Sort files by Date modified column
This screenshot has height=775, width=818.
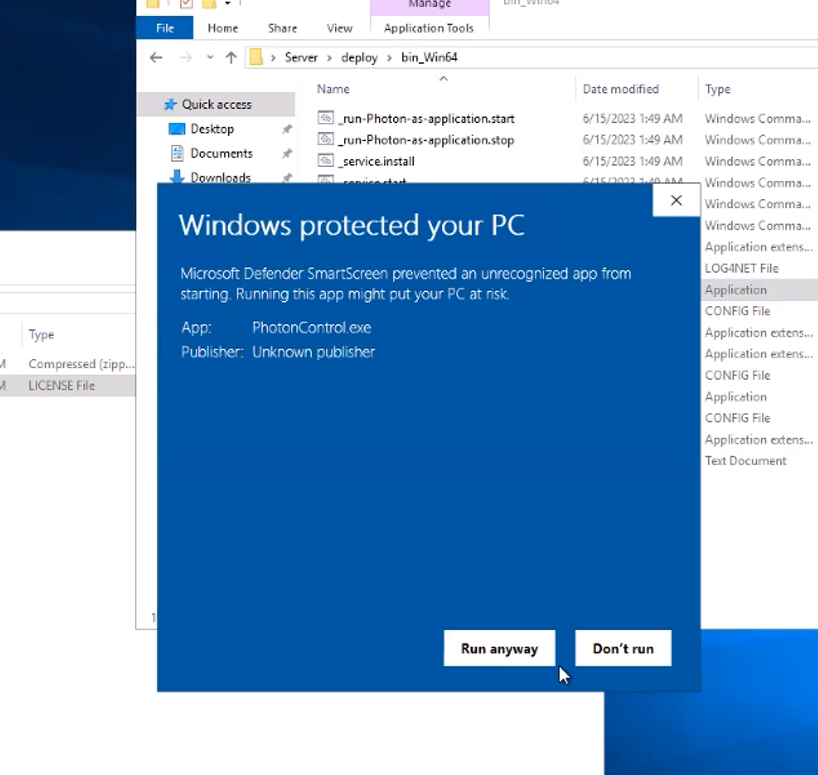click(x=621, y=89)
